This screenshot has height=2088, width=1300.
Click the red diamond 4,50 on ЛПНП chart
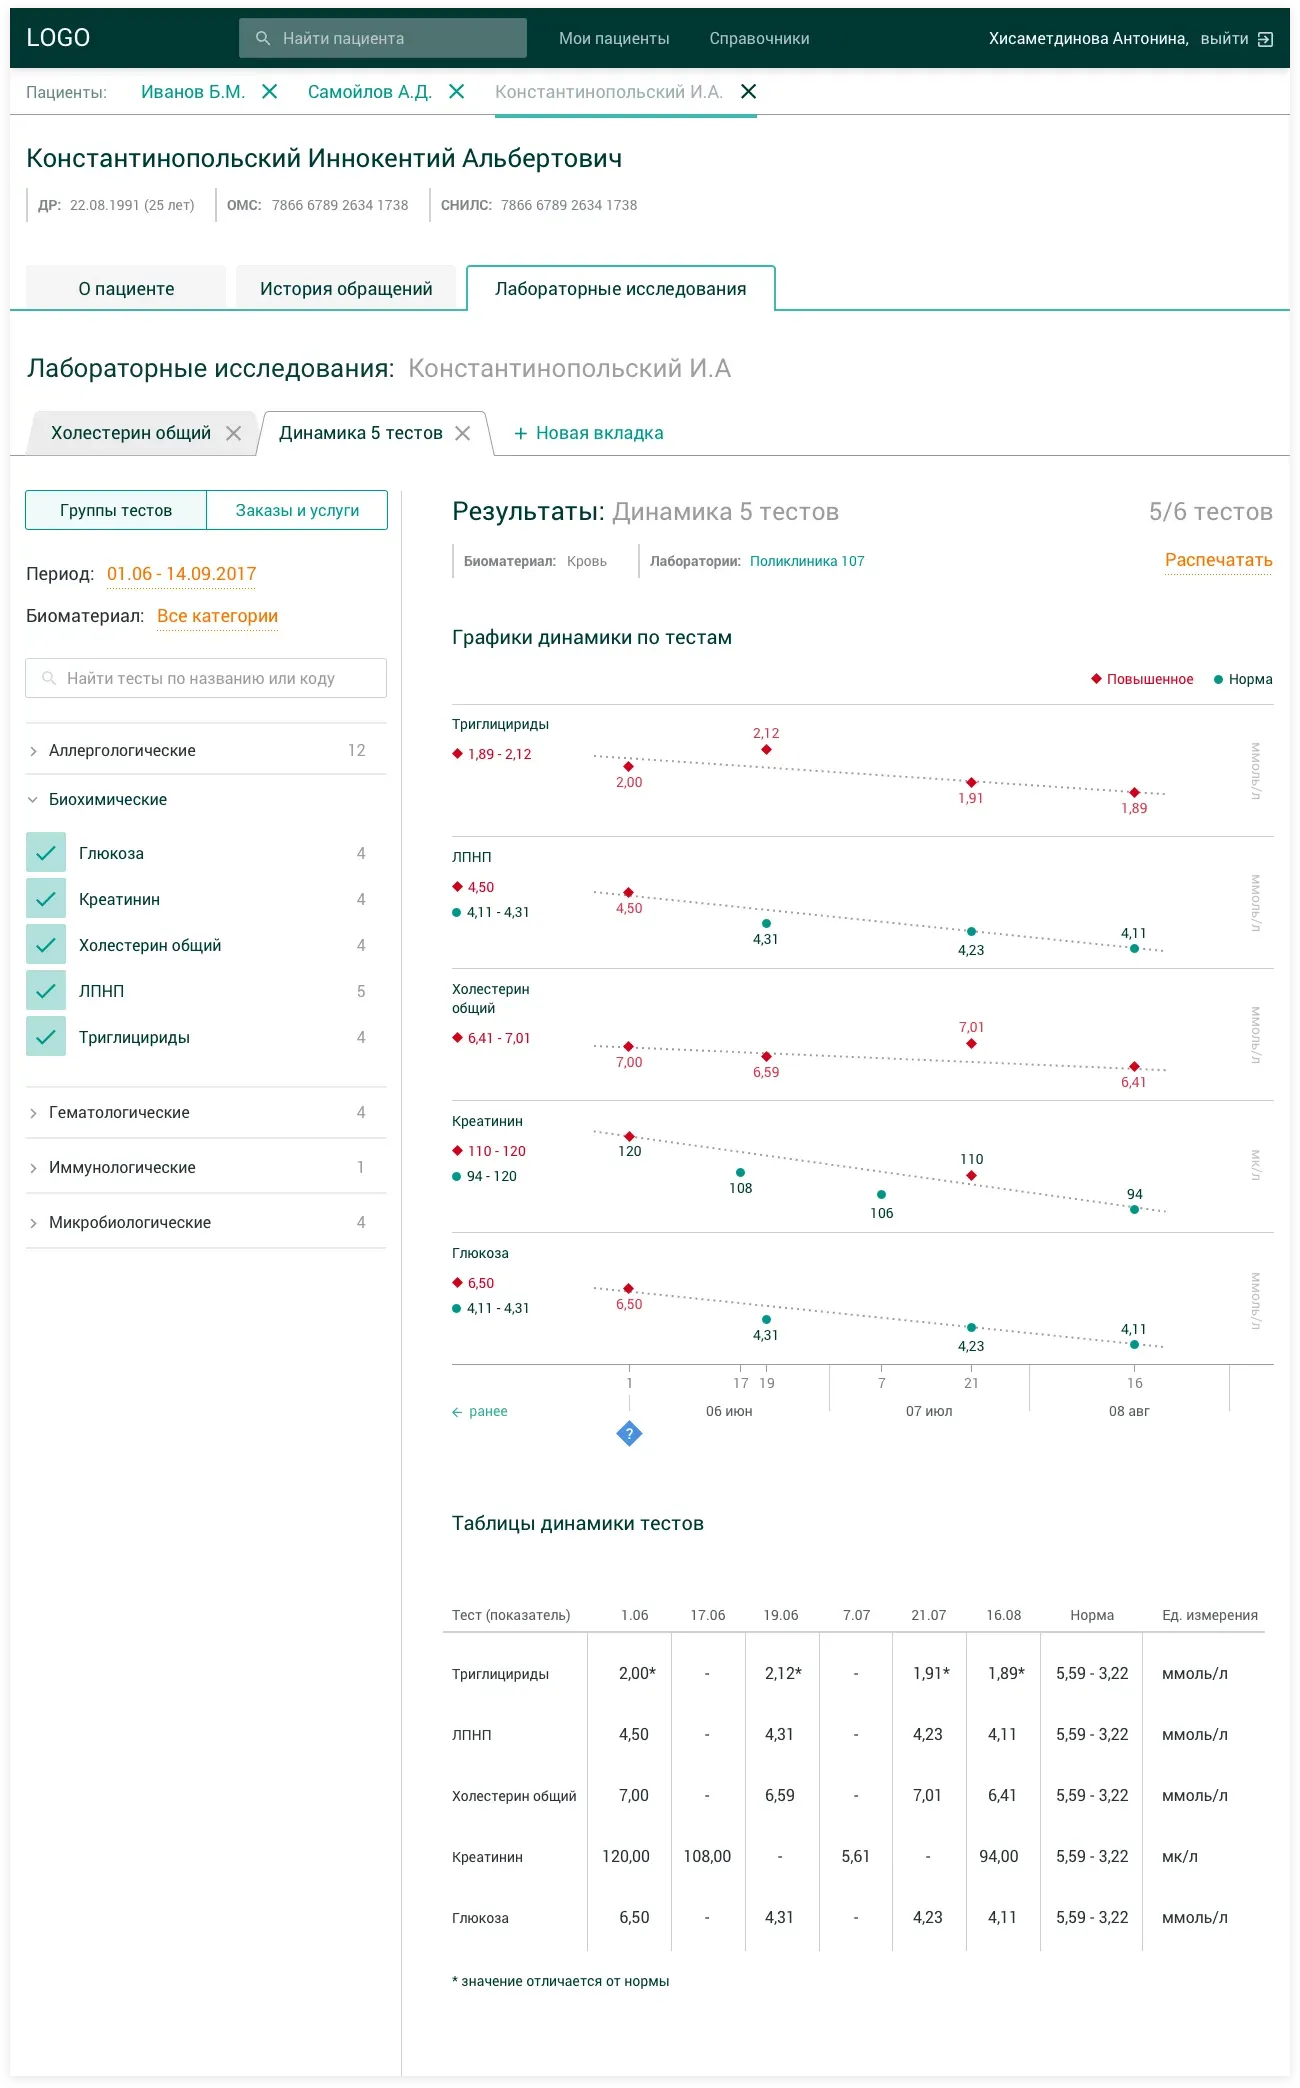coord(628,892)
